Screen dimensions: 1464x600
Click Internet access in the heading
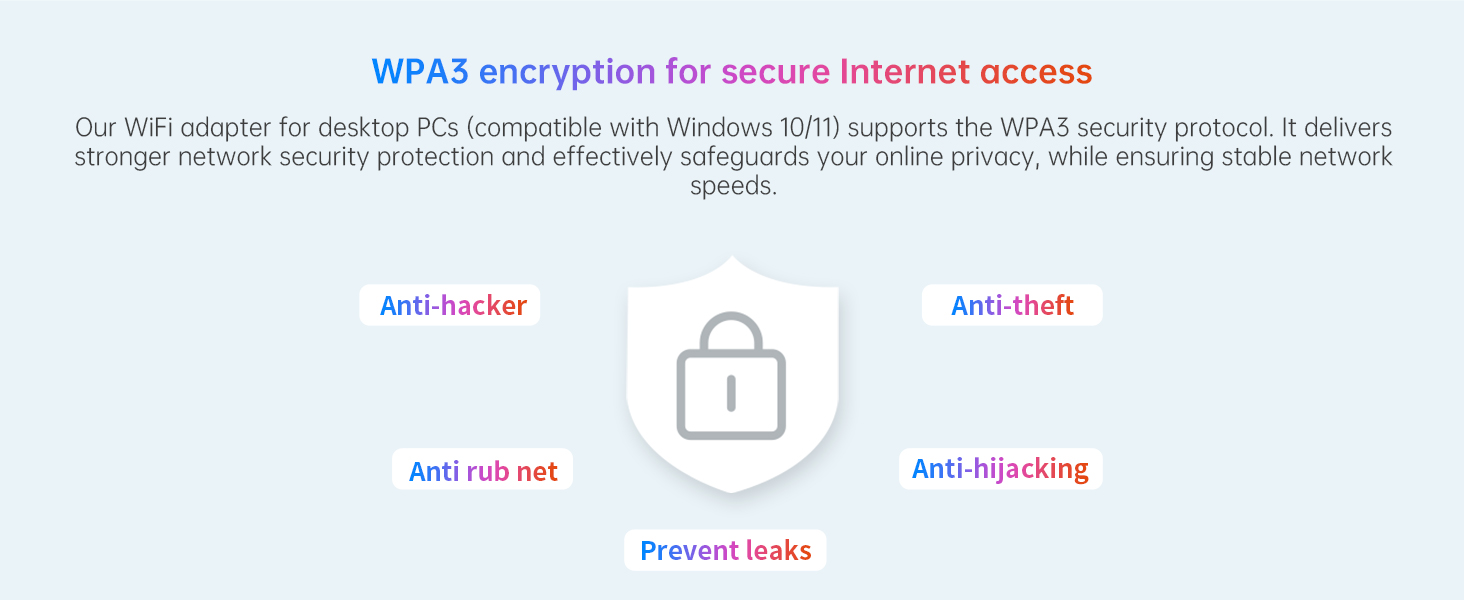point(965,72)
